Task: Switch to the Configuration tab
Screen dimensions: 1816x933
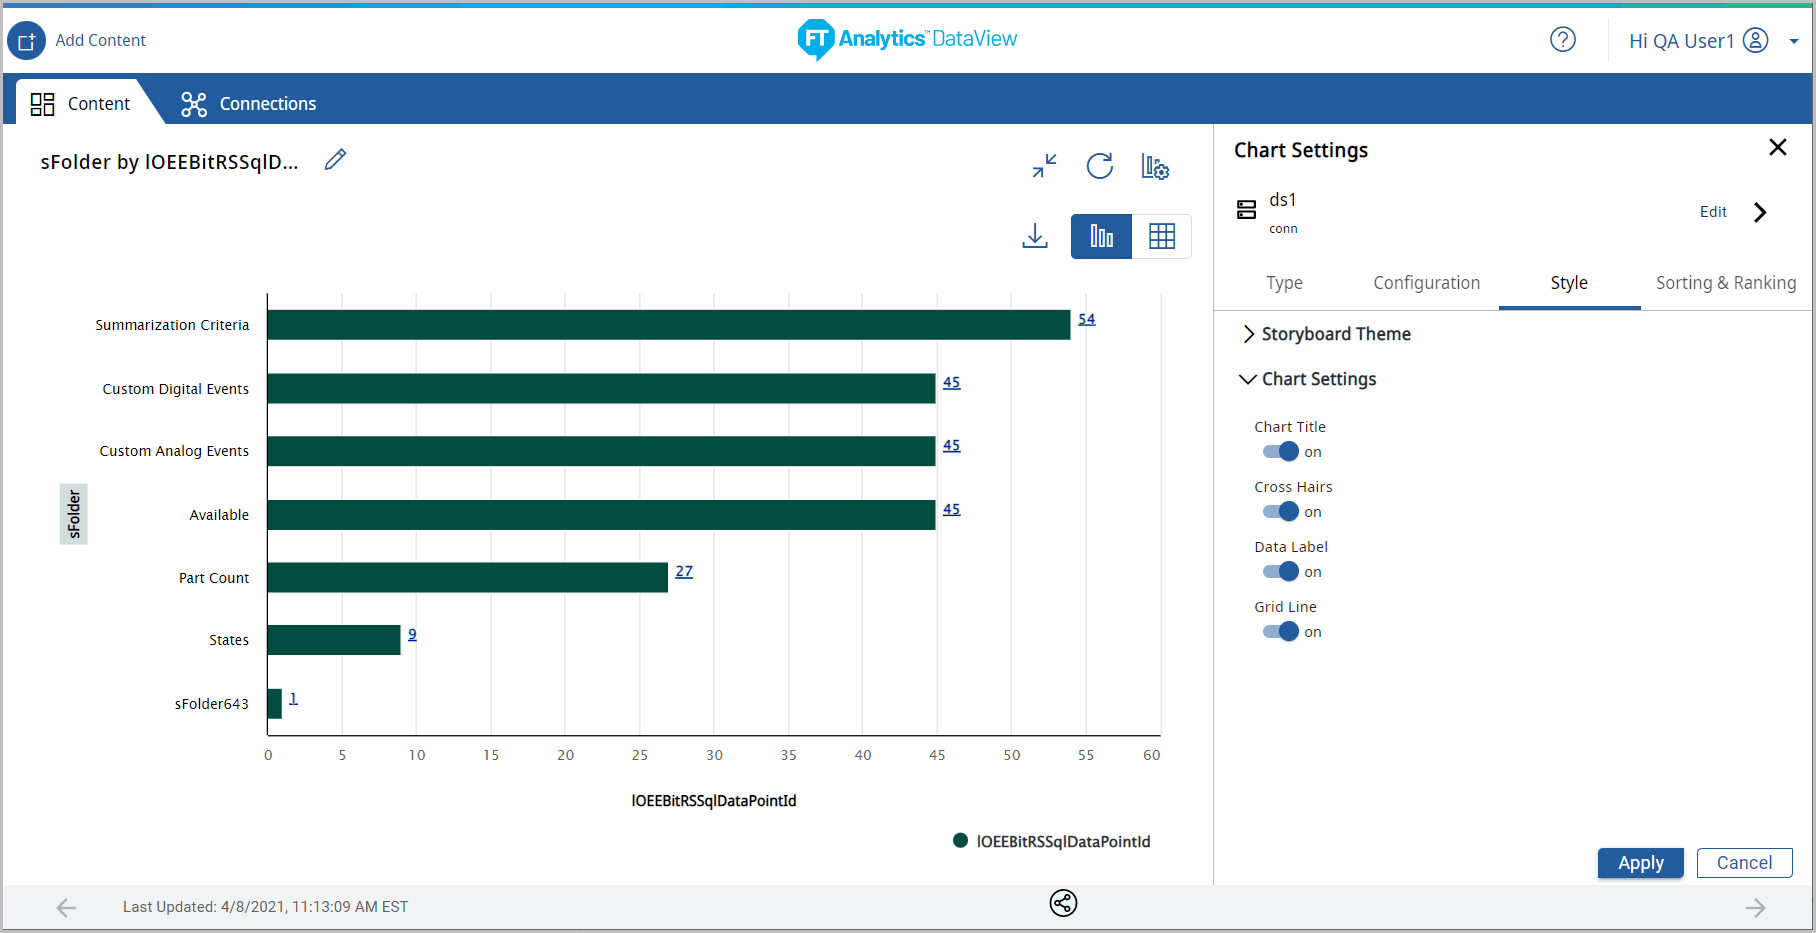Action: (1426, 283)
